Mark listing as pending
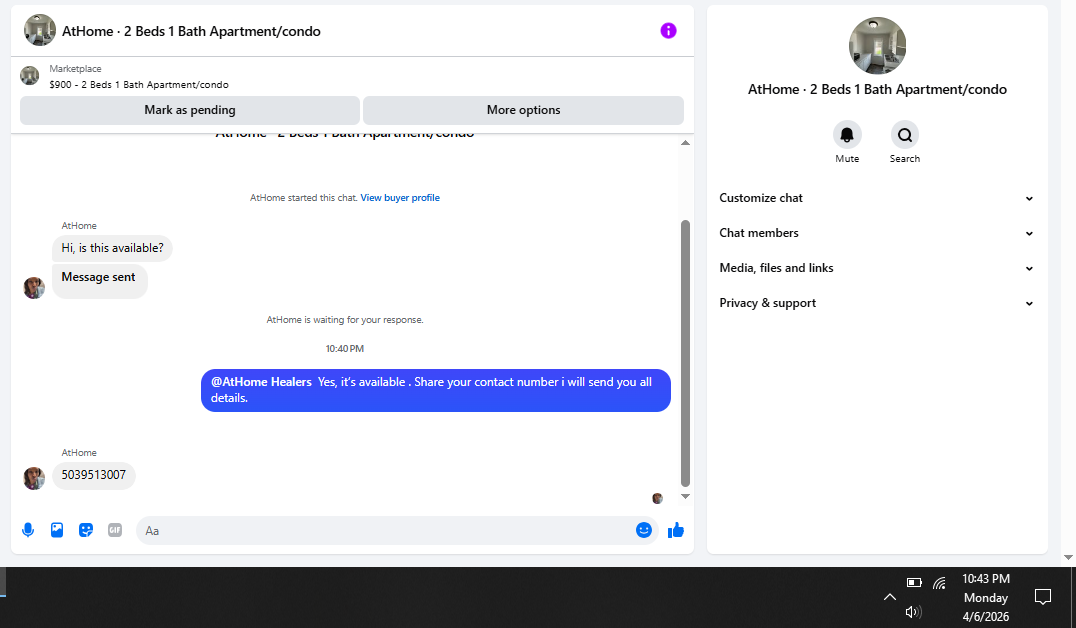This screenshot has width=1076, height=628. pyautogui.click(x=189, y=110)
